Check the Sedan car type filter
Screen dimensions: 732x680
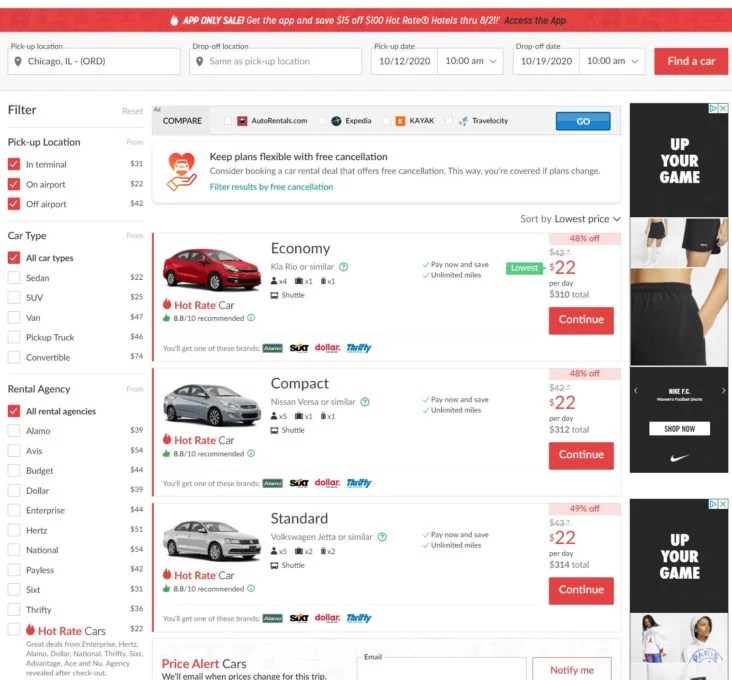14,278
